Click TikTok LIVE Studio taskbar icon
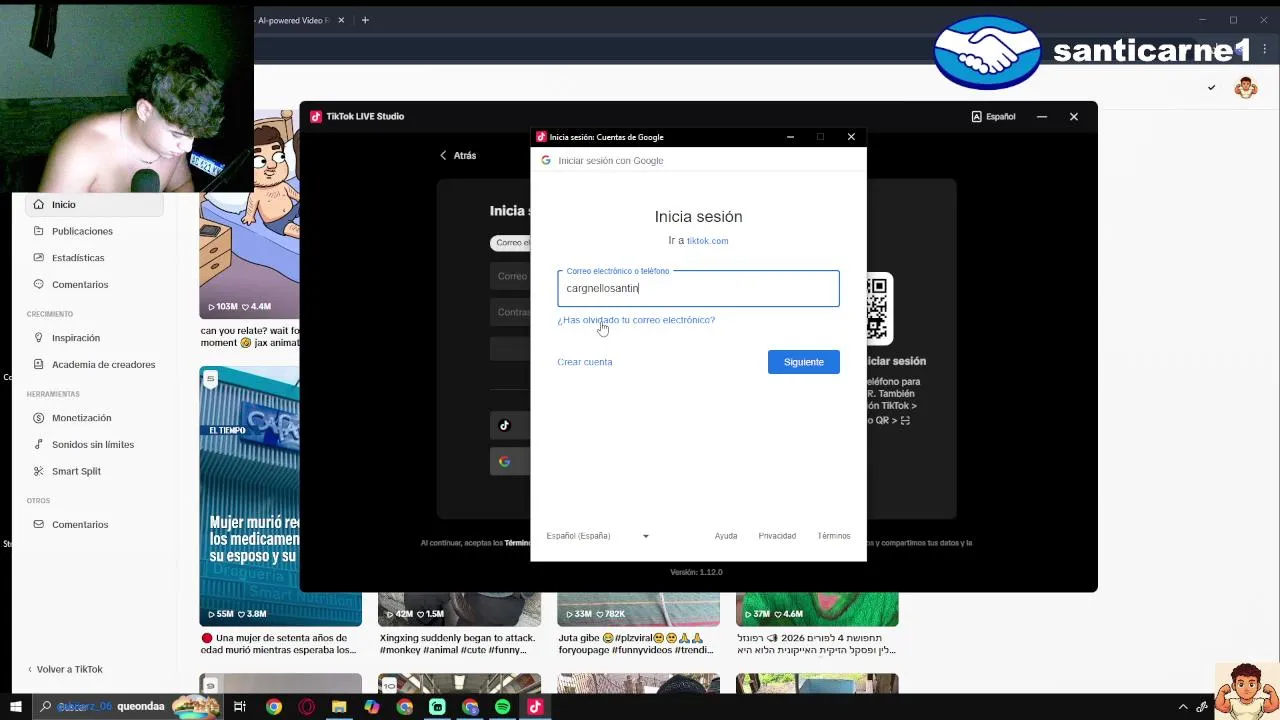Image resolution: width=1280 pixels, height=720 pixels. point(535,707)
